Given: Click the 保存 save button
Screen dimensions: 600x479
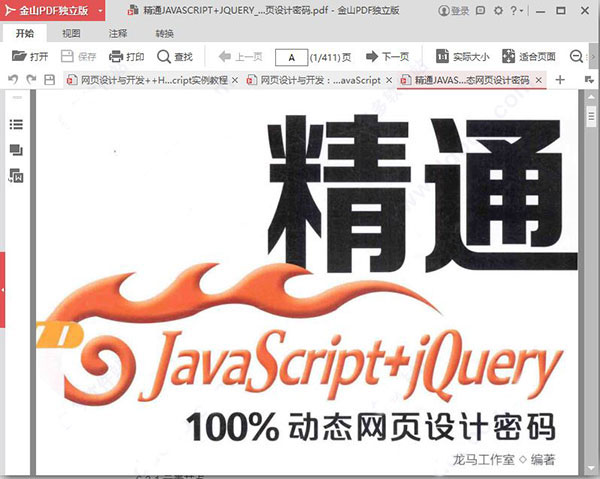Looking at the screenshot, I should point(78,57).
